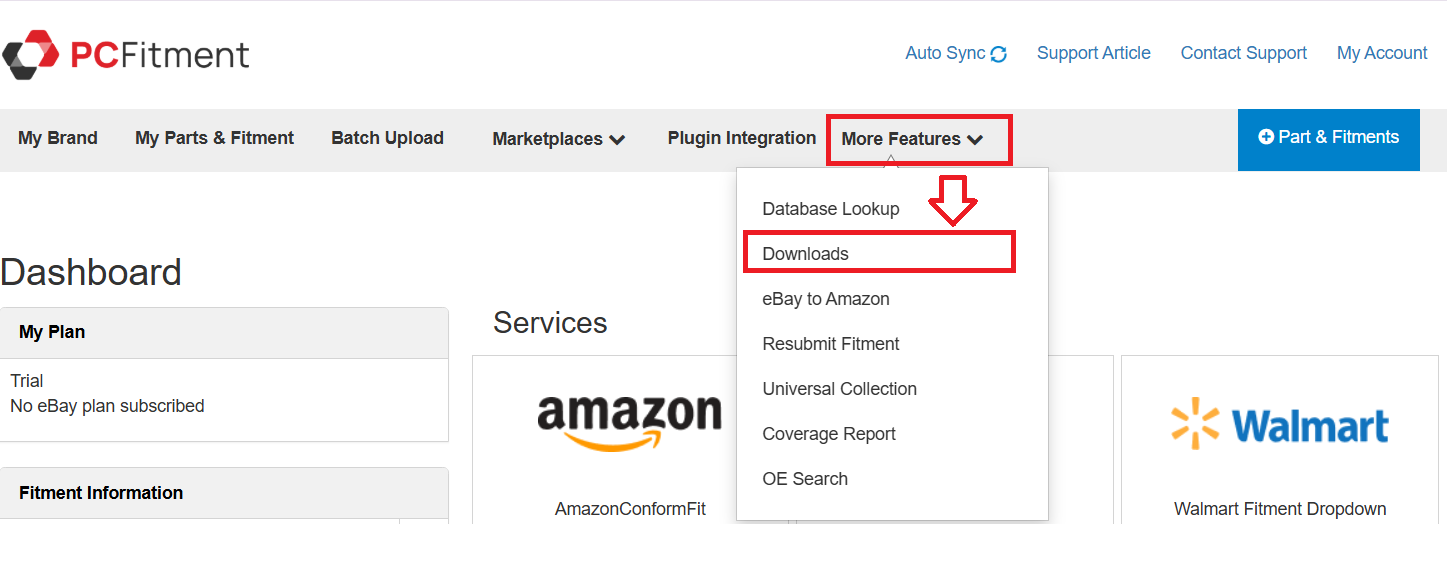Screen dimensions: 1447x571
Task: Click the PCFitment logo
Action: click(x=126, y=54)
